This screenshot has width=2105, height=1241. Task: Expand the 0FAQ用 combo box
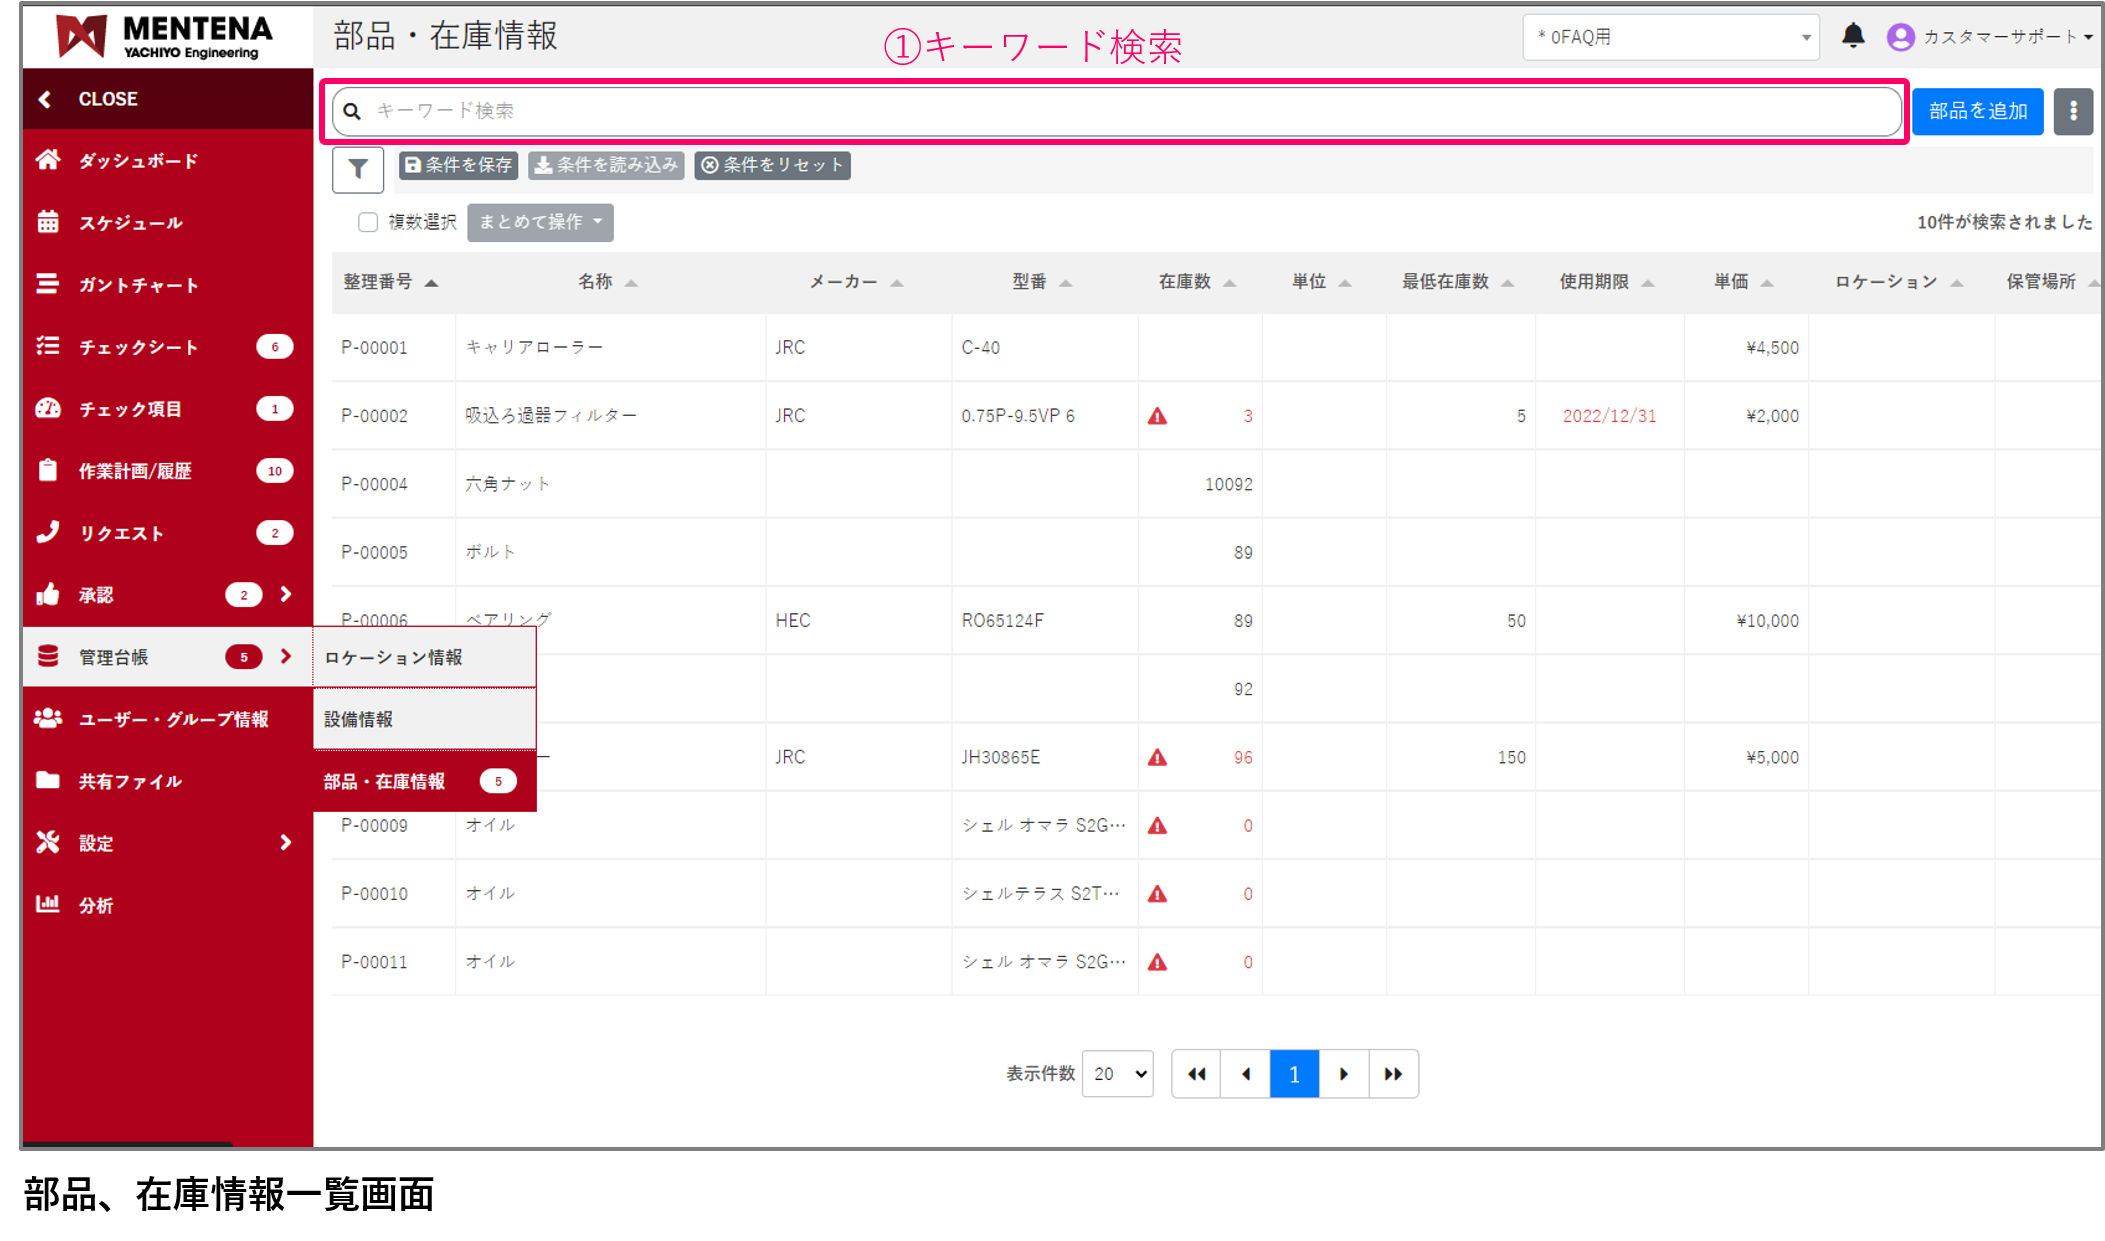tap(1670, 38)
